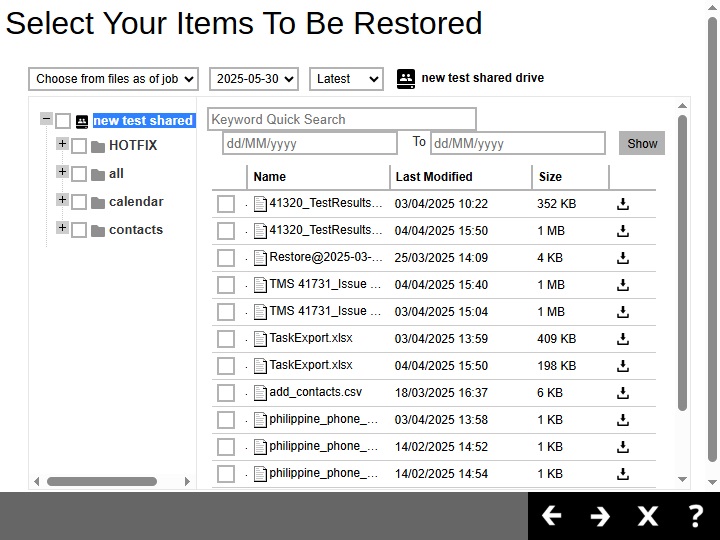Image resolution: width=720 pixels, height=540 pixels.
Task: Check the new test shared root checkbox
Action: click(63, 121)
